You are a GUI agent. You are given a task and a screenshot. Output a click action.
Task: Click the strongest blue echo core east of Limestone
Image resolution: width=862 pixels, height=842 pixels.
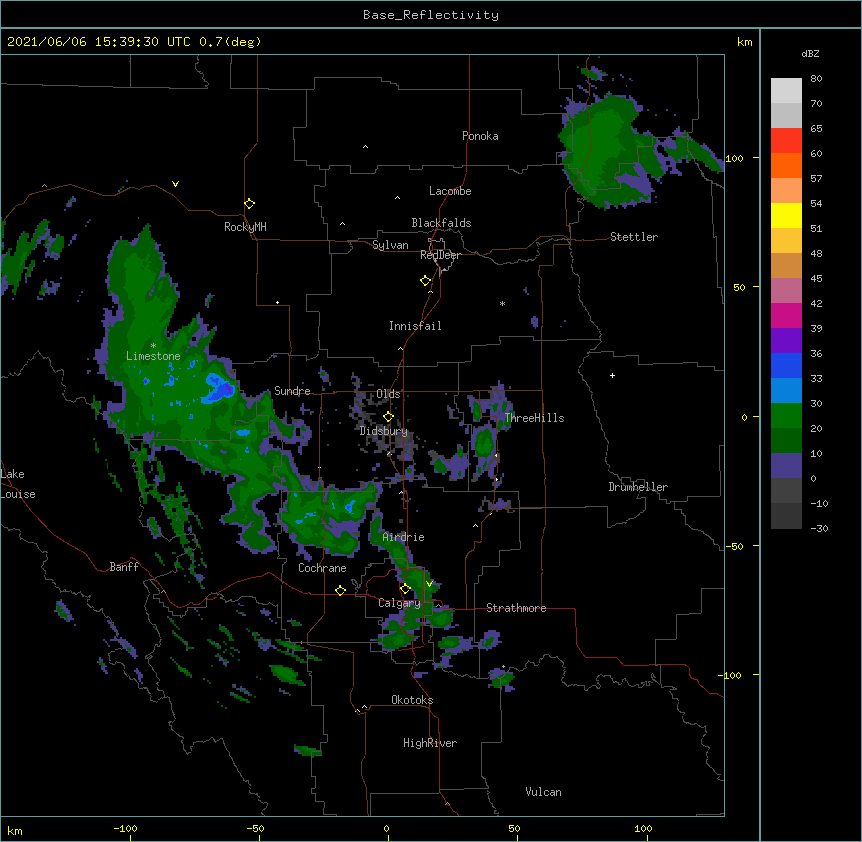point(220,388)
